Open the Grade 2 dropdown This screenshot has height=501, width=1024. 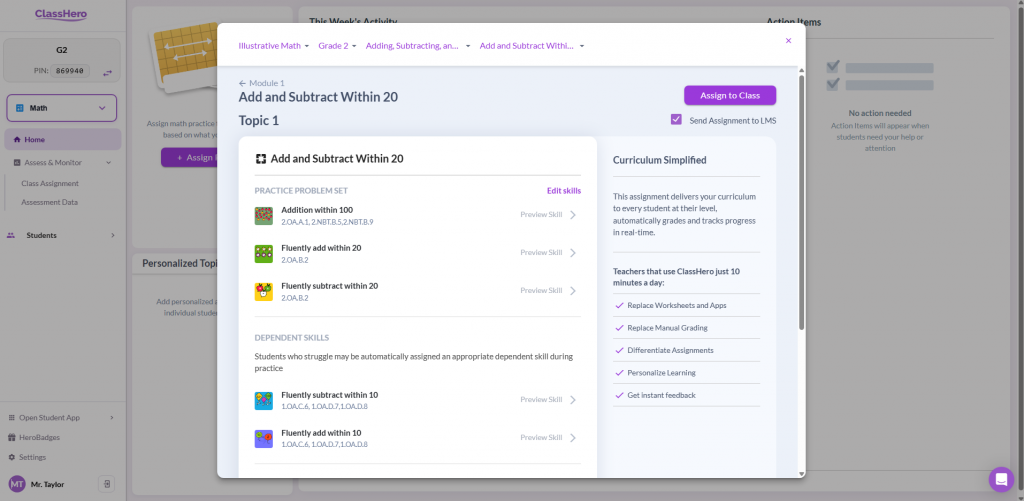[337, 46]
